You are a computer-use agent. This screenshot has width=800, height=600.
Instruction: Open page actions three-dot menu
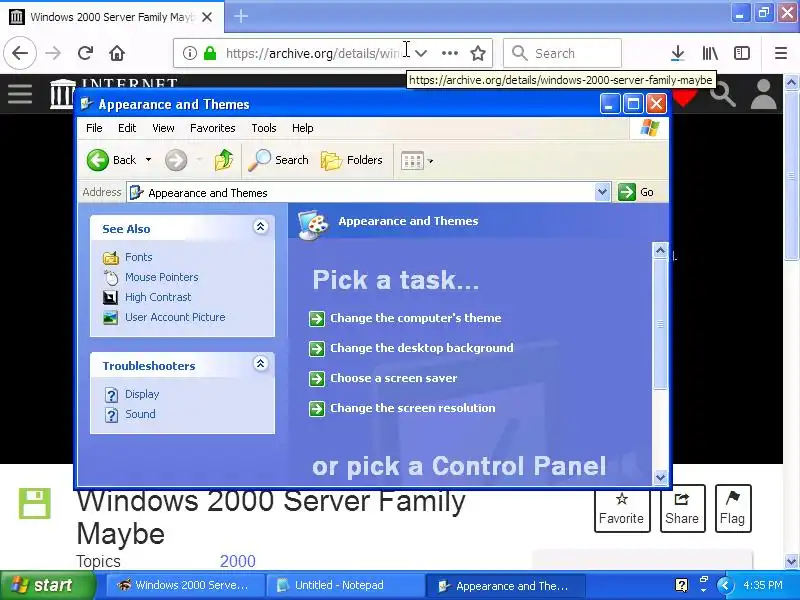[449, 53]
